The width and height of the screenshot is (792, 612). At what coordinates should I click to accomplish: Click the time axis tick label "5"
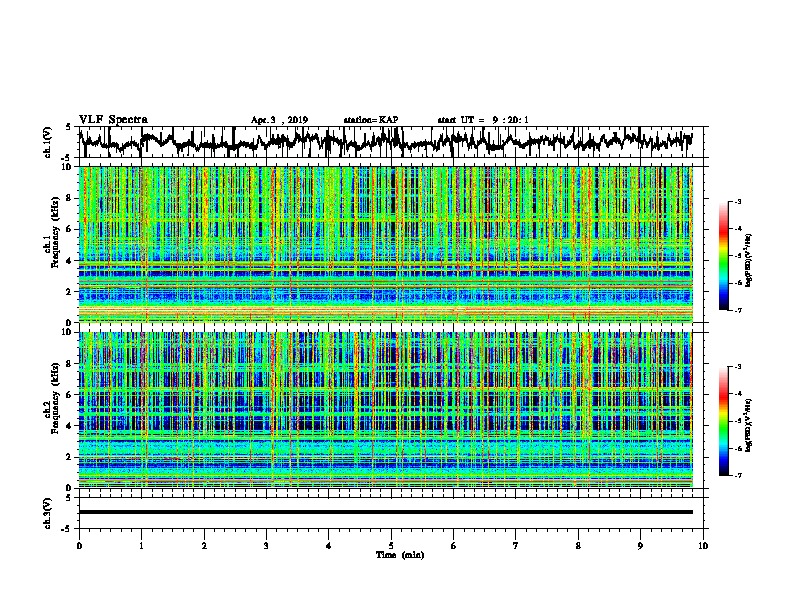tap(391, 546)
